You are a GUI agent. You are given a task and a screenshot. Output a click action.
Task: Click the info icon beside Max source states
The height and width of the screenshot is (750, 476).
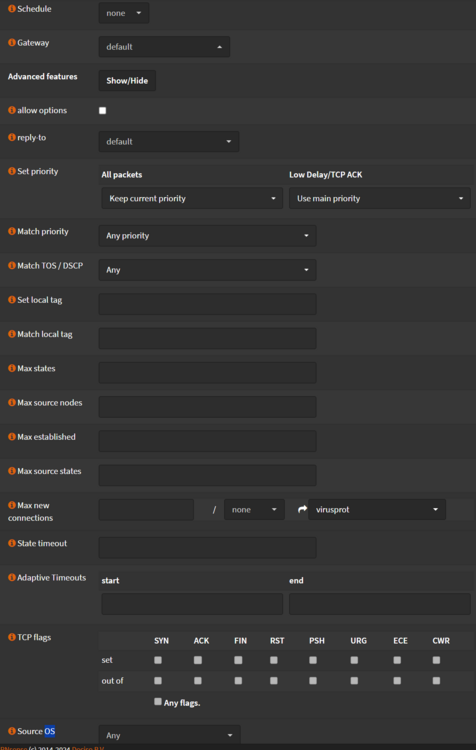click(x=12, y=471)
